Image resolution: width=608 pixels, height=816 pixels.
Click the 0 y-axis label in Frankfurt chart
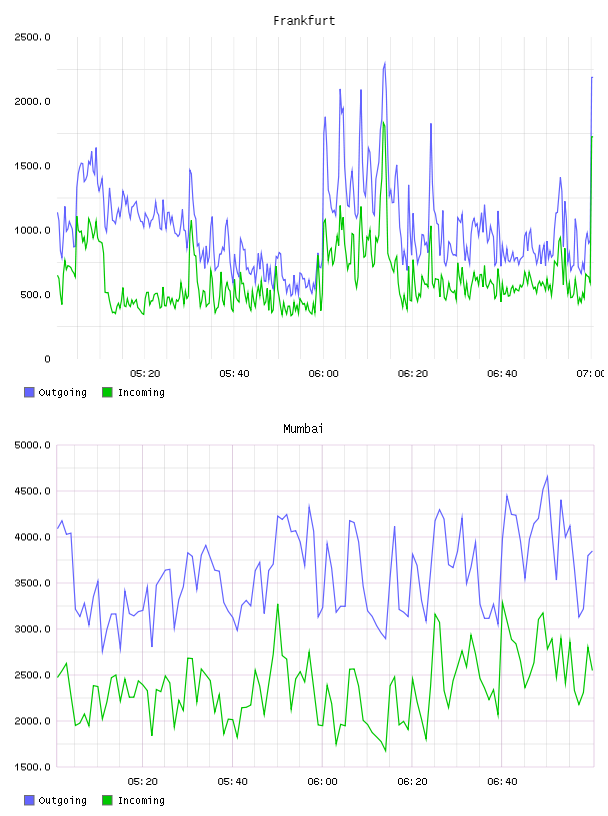pyautogui.click(x=47, y=359)
